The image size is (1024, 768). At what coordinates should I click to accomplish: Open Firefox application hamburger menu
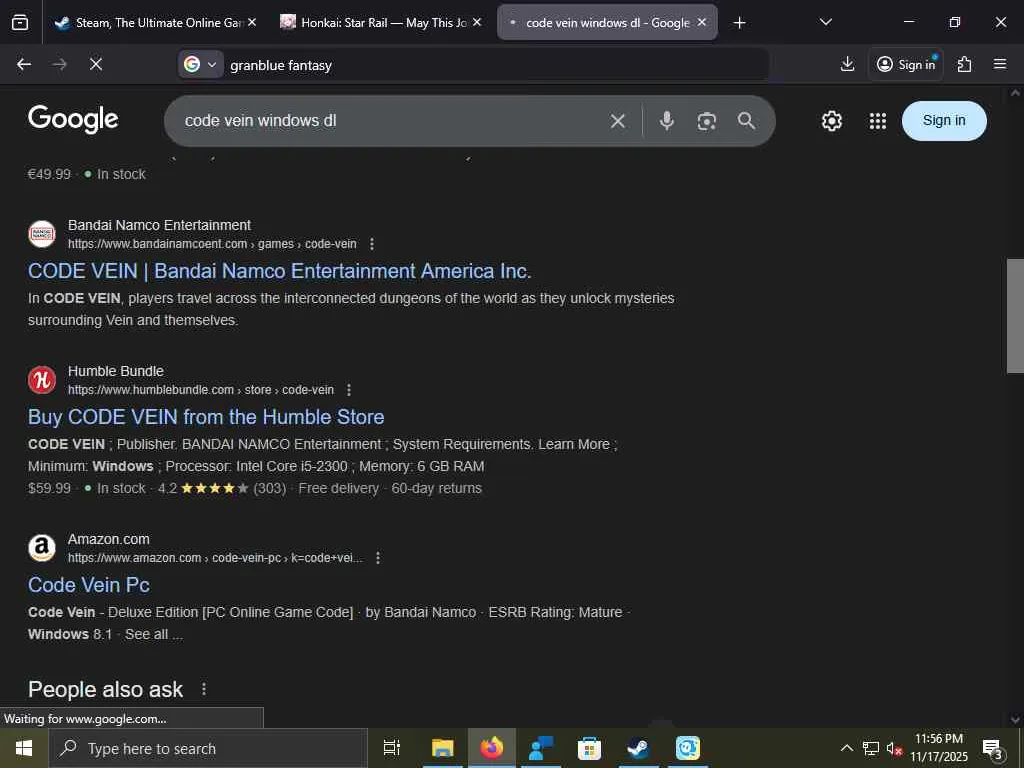tap(1000, 64)
